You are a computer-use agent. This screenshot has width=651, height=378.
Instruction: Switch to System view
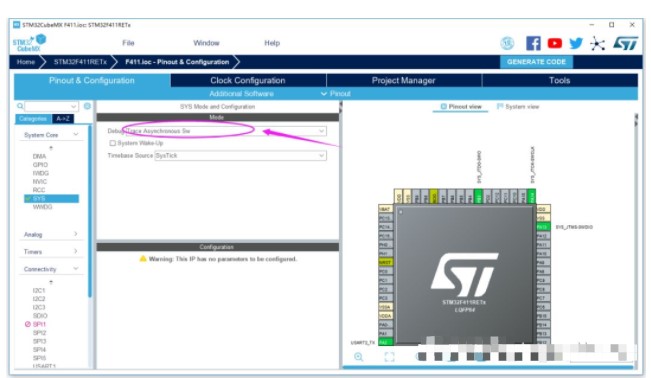[x=518, y=107]
